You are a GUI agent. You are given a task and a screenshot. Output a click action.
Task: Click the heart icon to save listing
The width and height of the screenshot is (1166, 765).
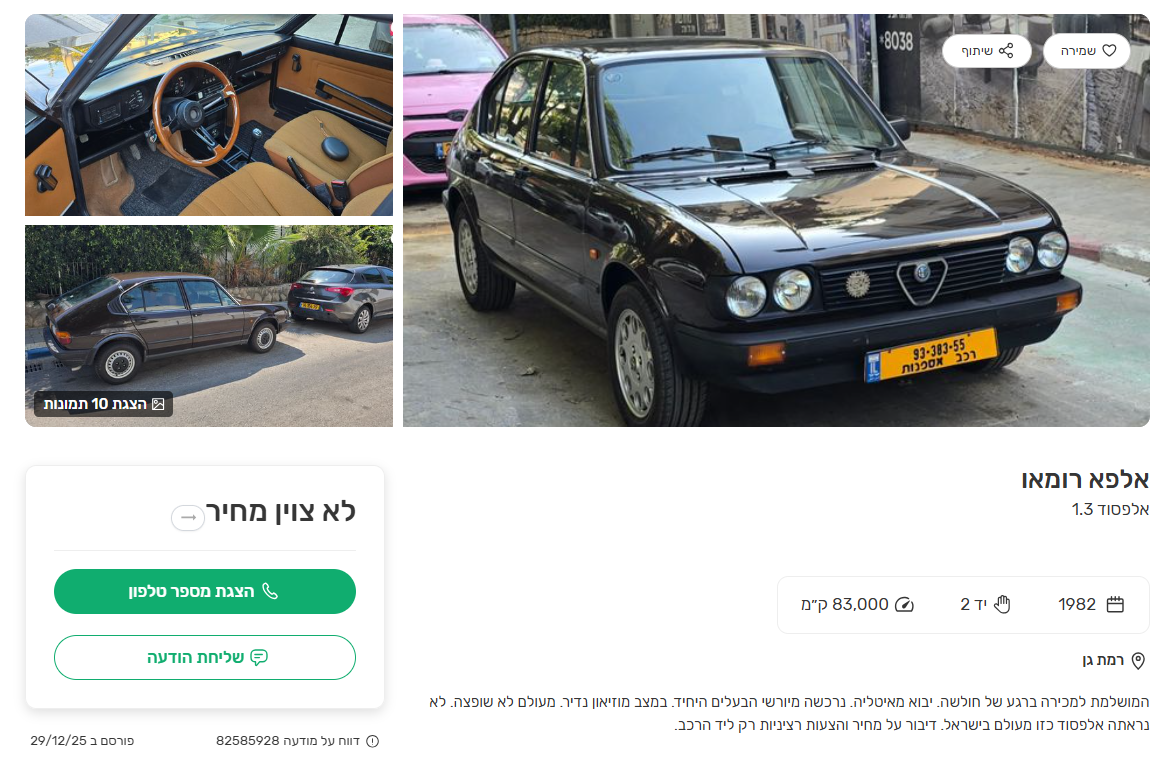tap(1109, 51)
